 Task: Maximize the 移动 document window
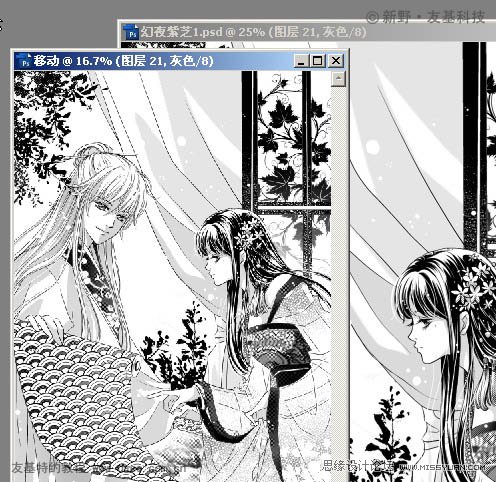(x=318, y=61)
